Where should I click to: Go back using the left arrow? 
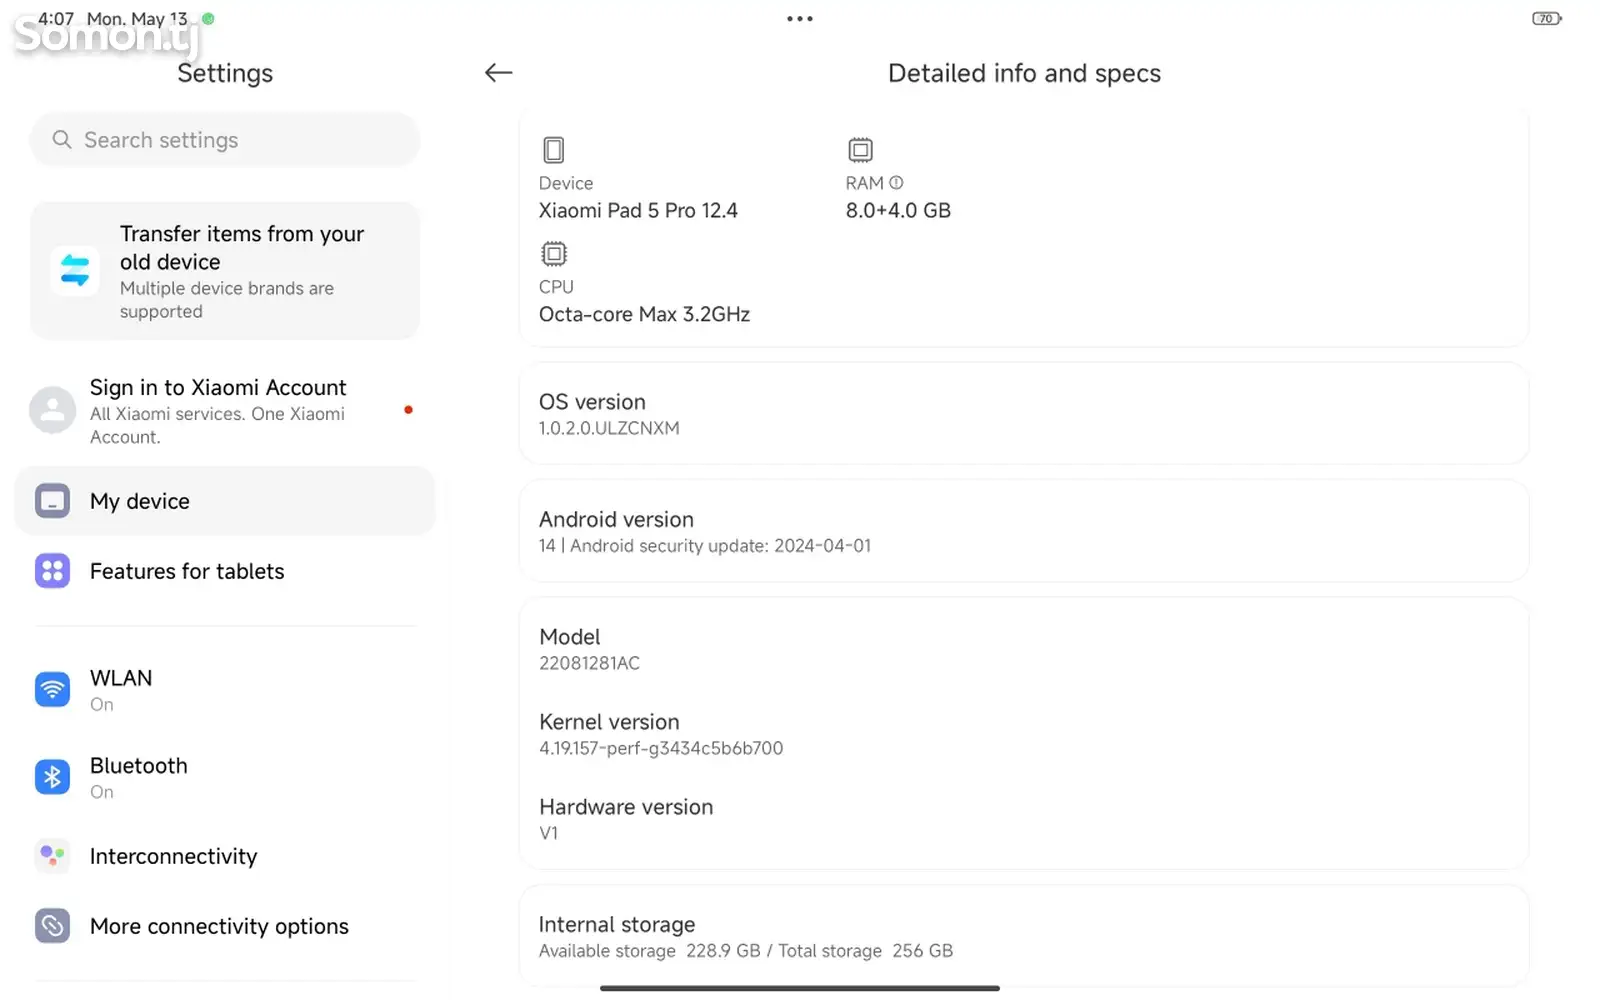coord(498,72)
